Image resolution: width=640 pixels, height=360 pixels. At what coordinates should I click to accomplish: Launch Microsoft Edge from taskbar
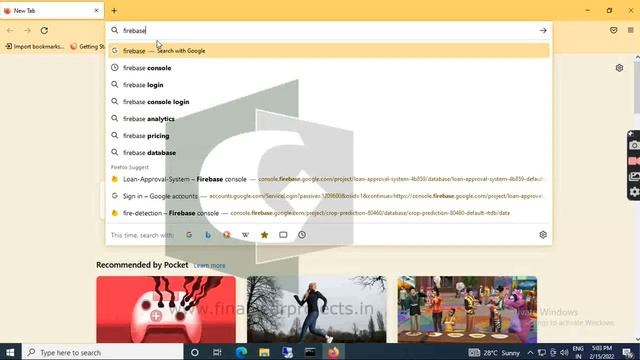[x=241, y=352]
